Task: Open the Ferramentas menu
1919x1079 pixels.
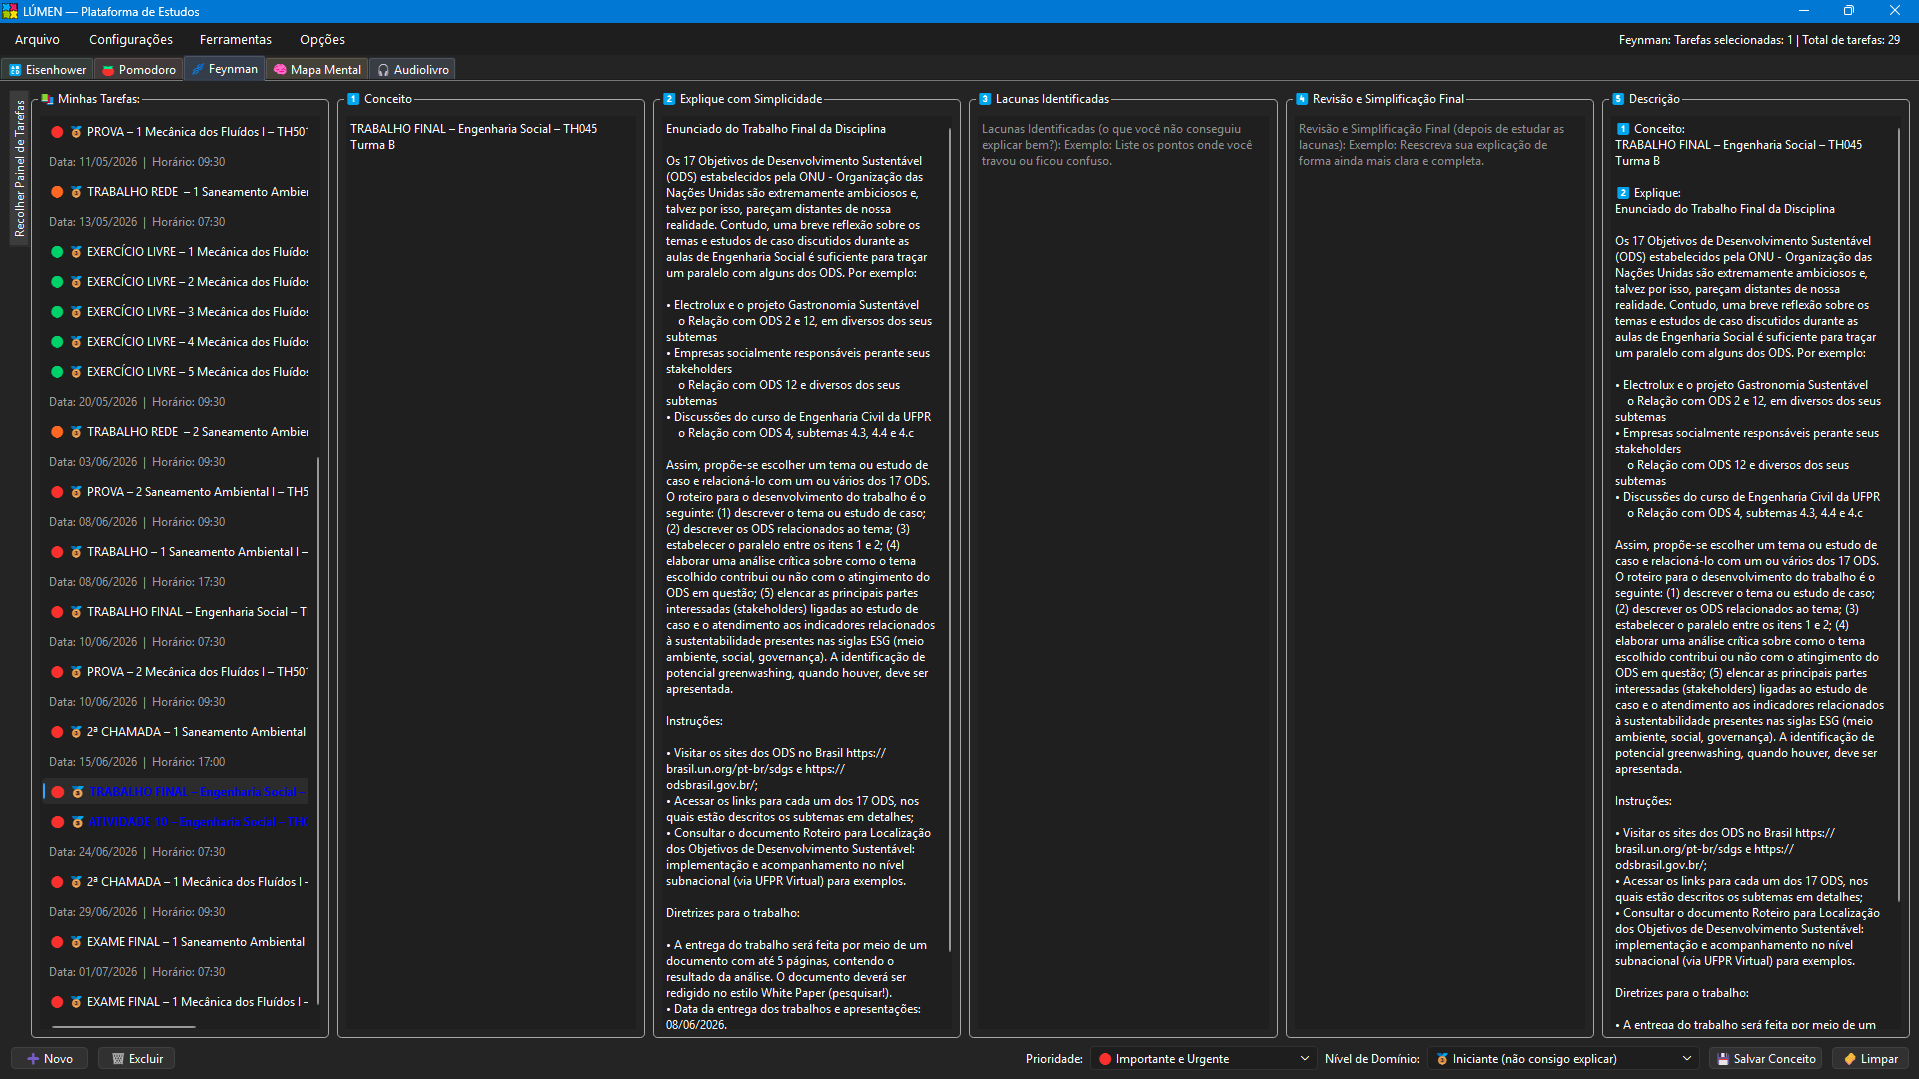Action: [236, 39]
